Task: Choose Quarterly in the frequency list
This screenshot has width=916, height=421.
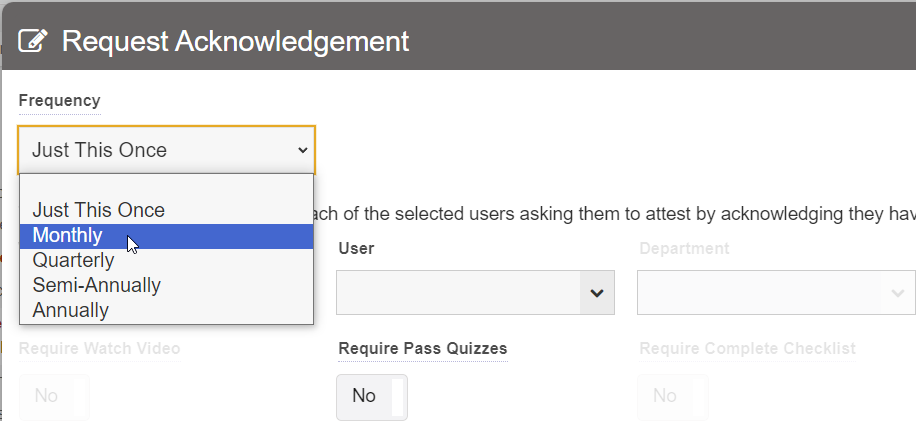Action: click(x=73, y=261)
